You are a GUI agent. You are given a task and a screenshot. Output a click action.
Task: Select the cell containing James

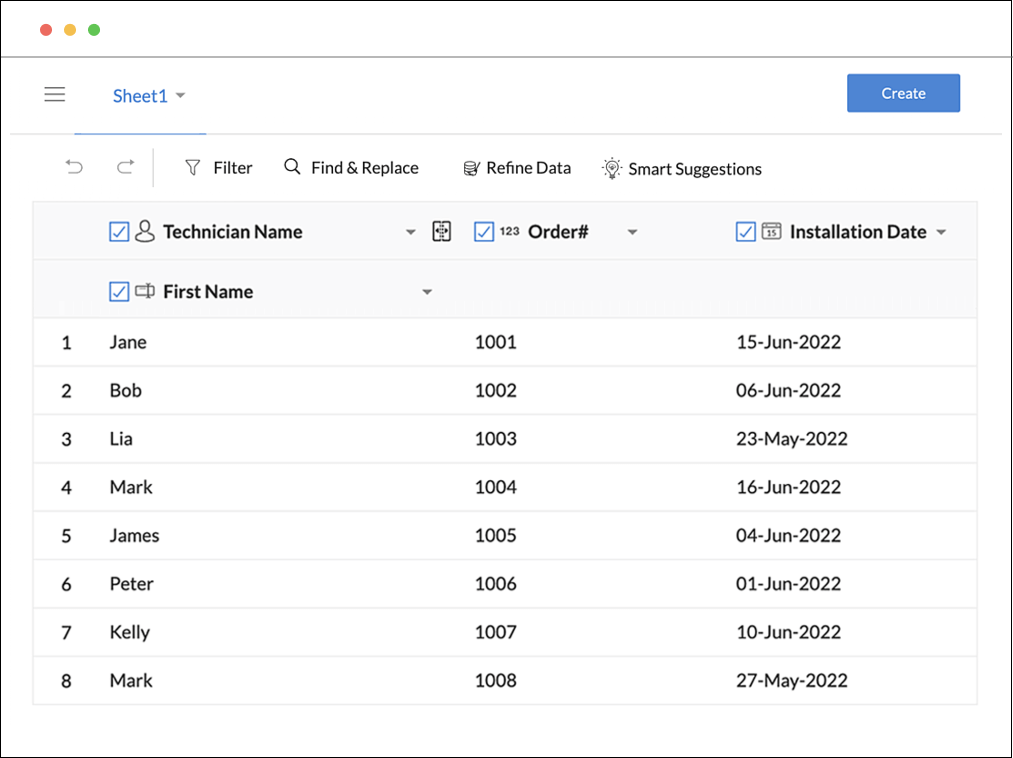pos(134,536)
